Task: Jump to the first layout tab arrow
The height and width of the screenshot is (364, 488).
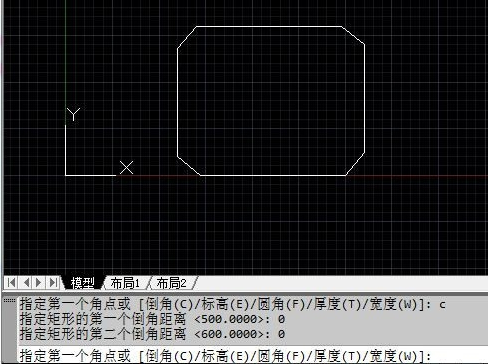Action: point(12,283)
